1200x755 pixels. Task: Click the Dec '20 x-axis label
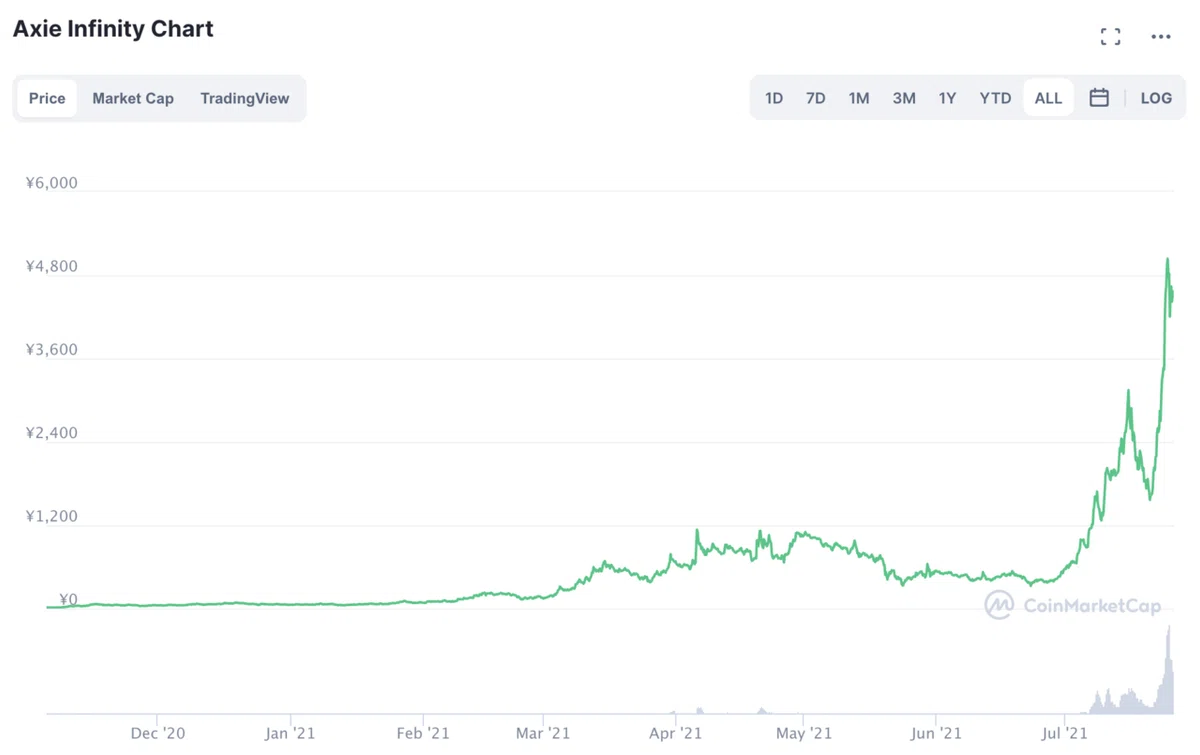(x=158, y=733)
